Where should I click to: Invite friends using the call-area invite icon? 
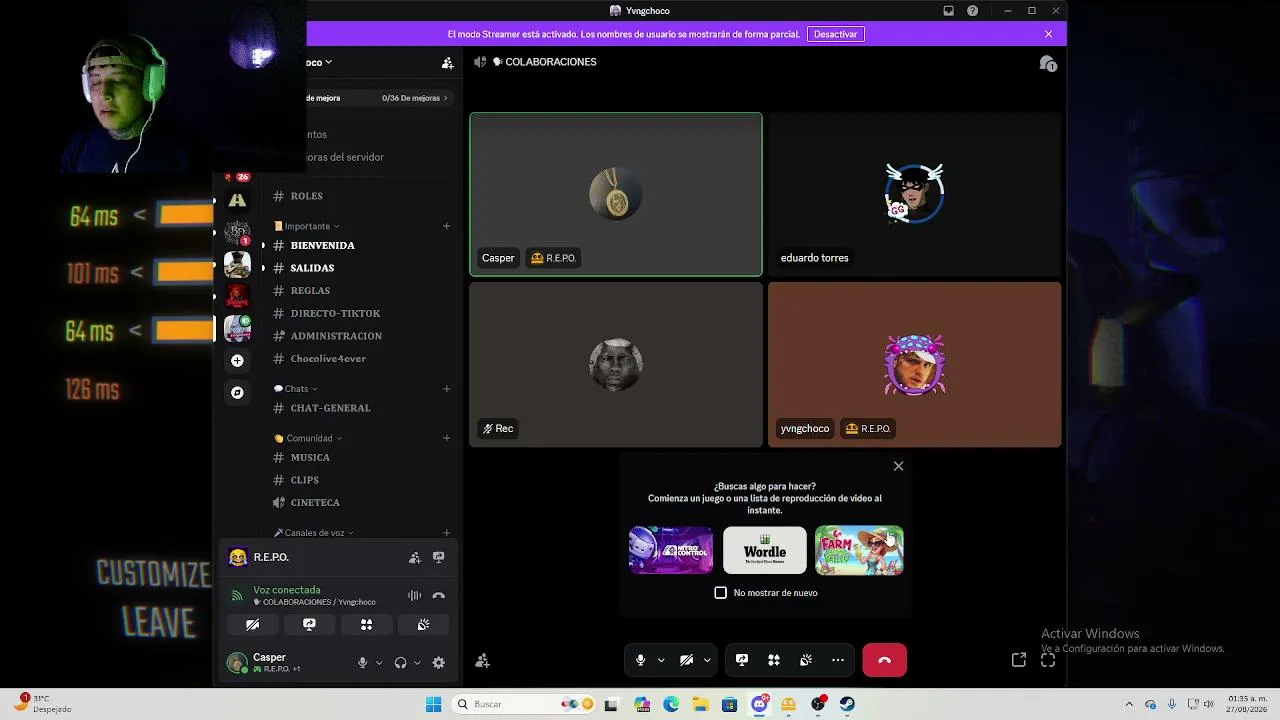coord(483,660)
